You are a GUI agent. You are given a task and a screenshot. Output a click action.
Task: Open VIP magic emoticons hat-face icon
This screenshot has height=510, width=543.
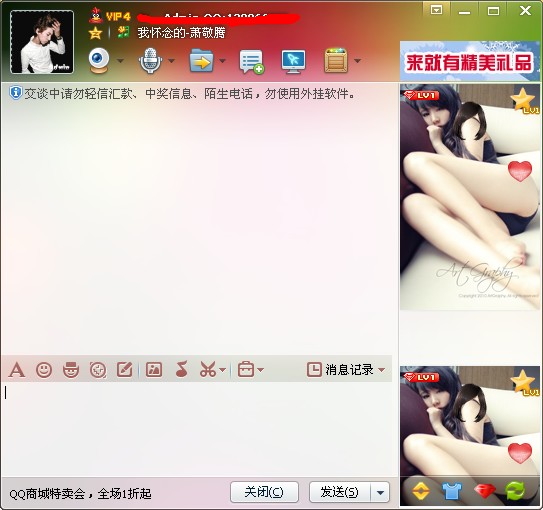point(71,370)
